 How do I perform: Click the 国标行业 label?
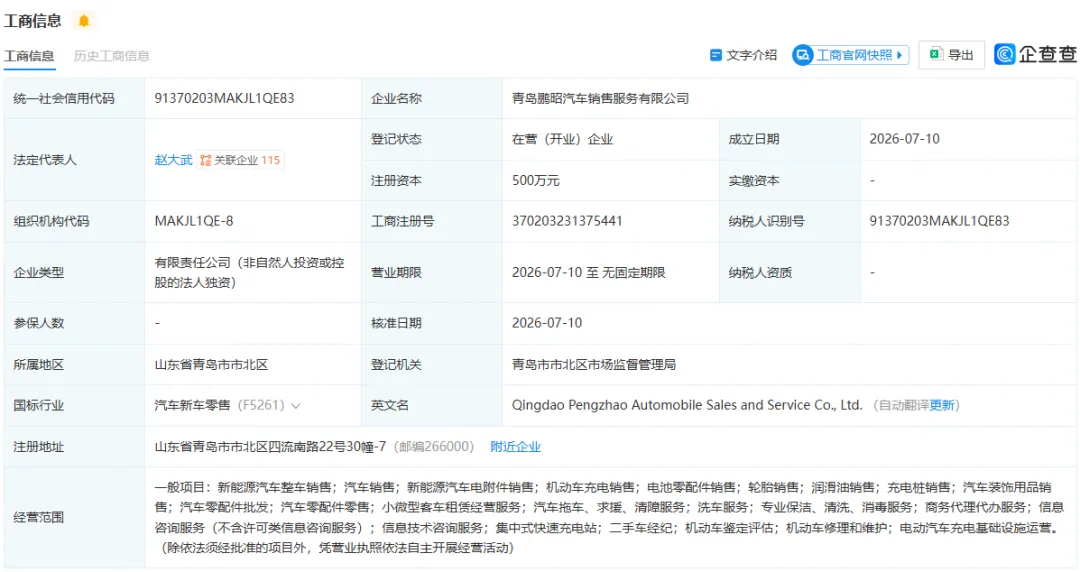[39, 405]
